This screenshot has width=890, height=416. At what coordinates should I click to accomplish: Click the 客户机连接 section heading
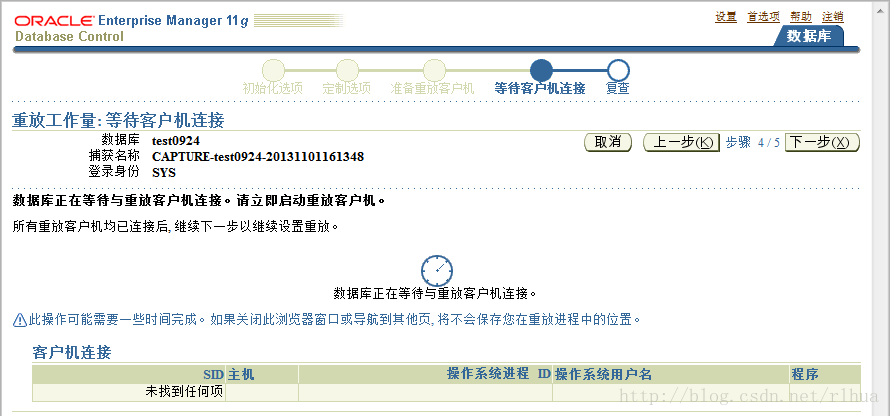72,352
